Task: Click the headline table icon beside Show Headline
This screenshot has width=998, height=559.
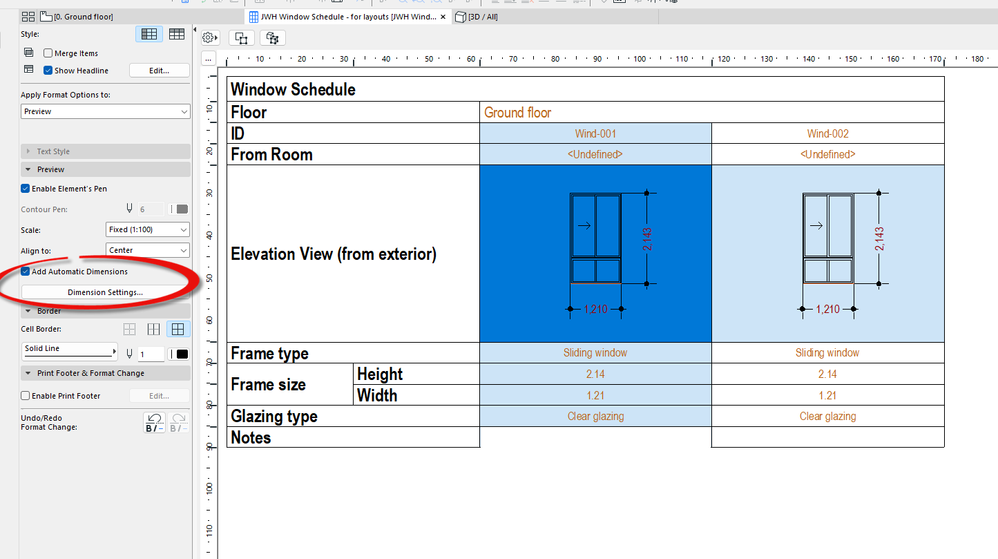Action: 29,69
